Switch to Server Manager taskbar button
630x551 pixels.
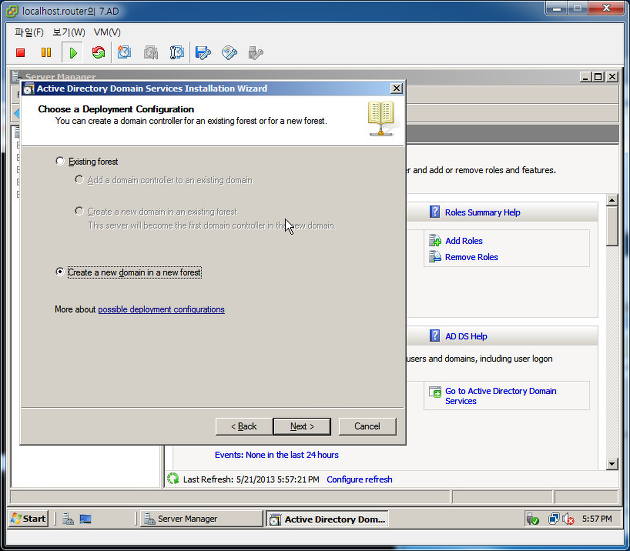click(x=201, y=519)
